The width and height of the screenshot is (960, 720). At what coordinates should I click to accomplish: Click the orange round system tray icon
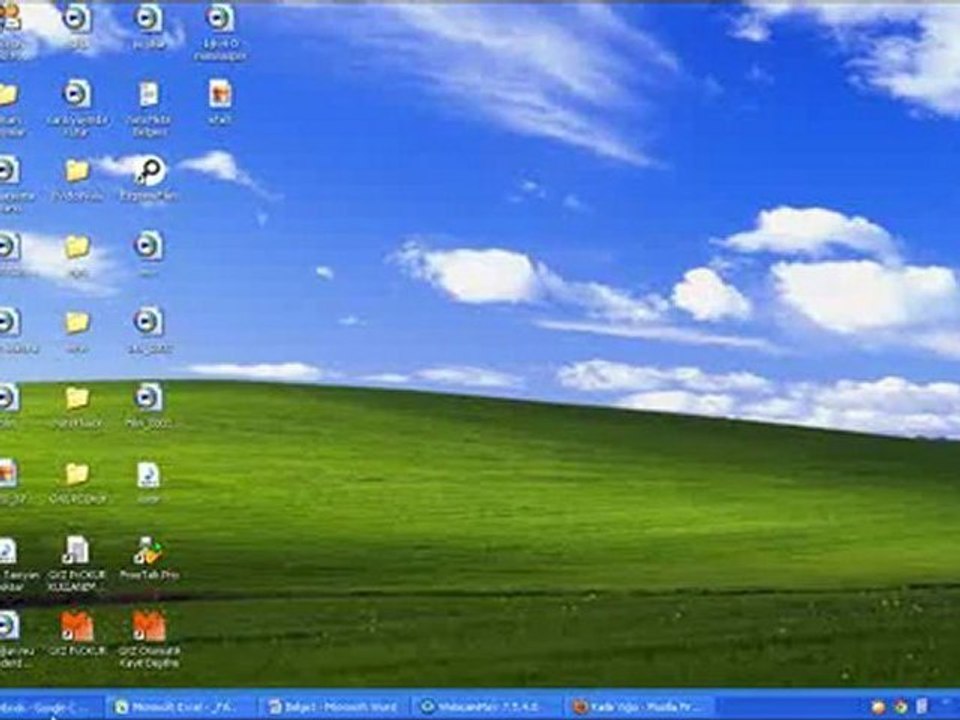click(878, 707)
